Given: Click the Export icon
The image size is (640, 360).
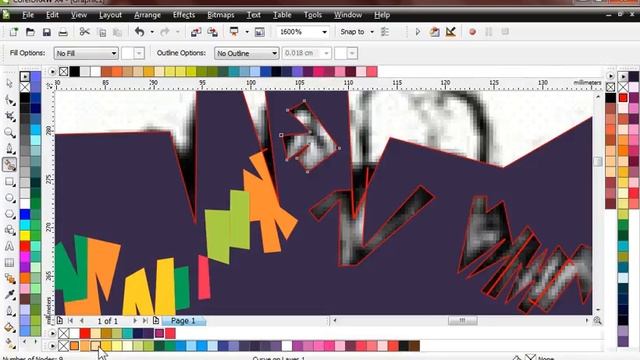Looking at the screenshot, I should [x=213, y=32].
